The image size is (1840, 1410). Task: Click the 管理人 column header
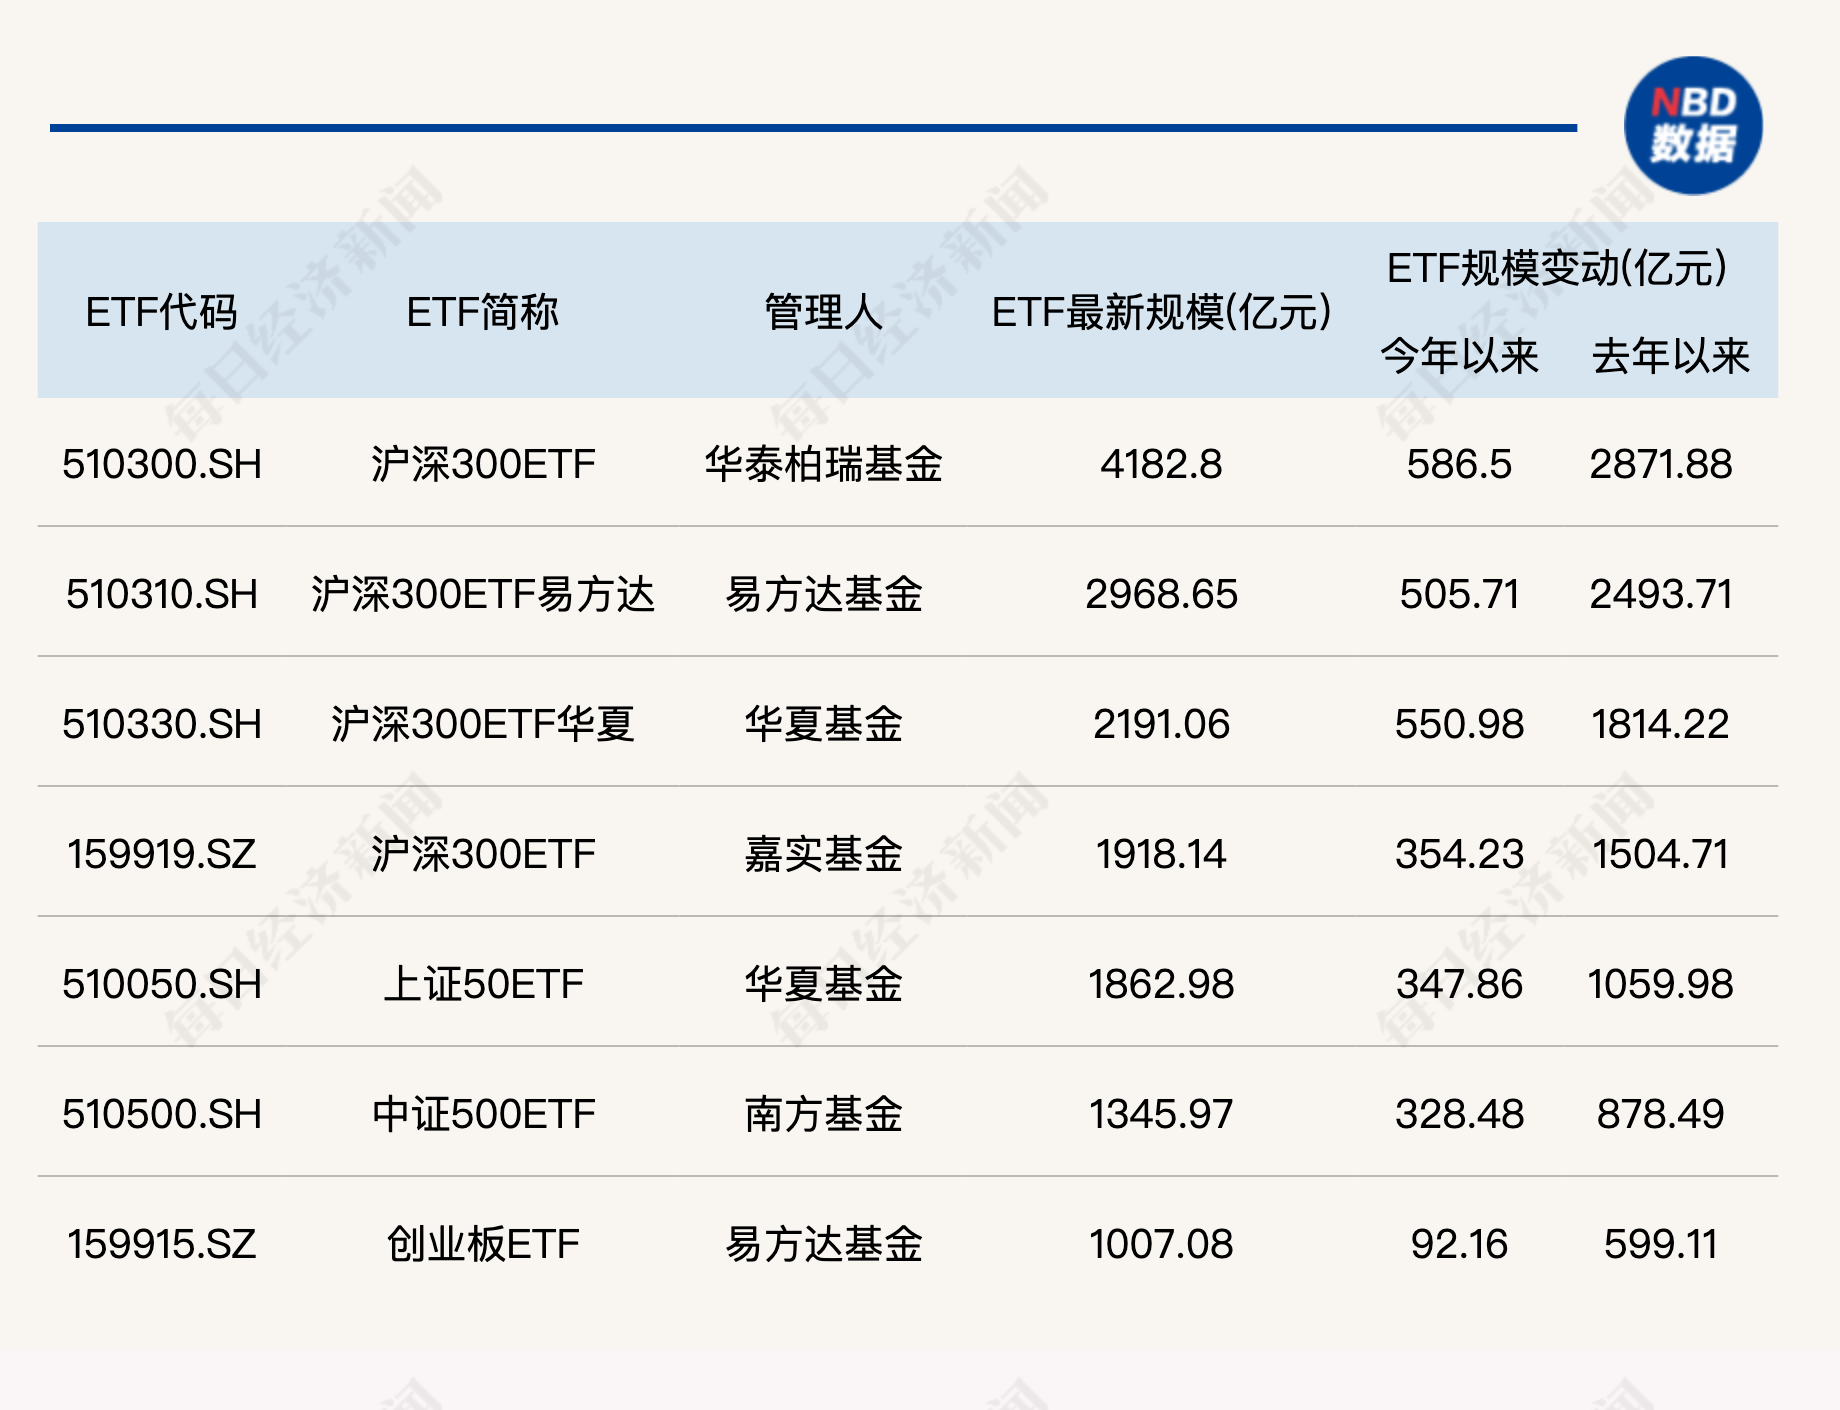pyautogui.click(x=823, y=312)
